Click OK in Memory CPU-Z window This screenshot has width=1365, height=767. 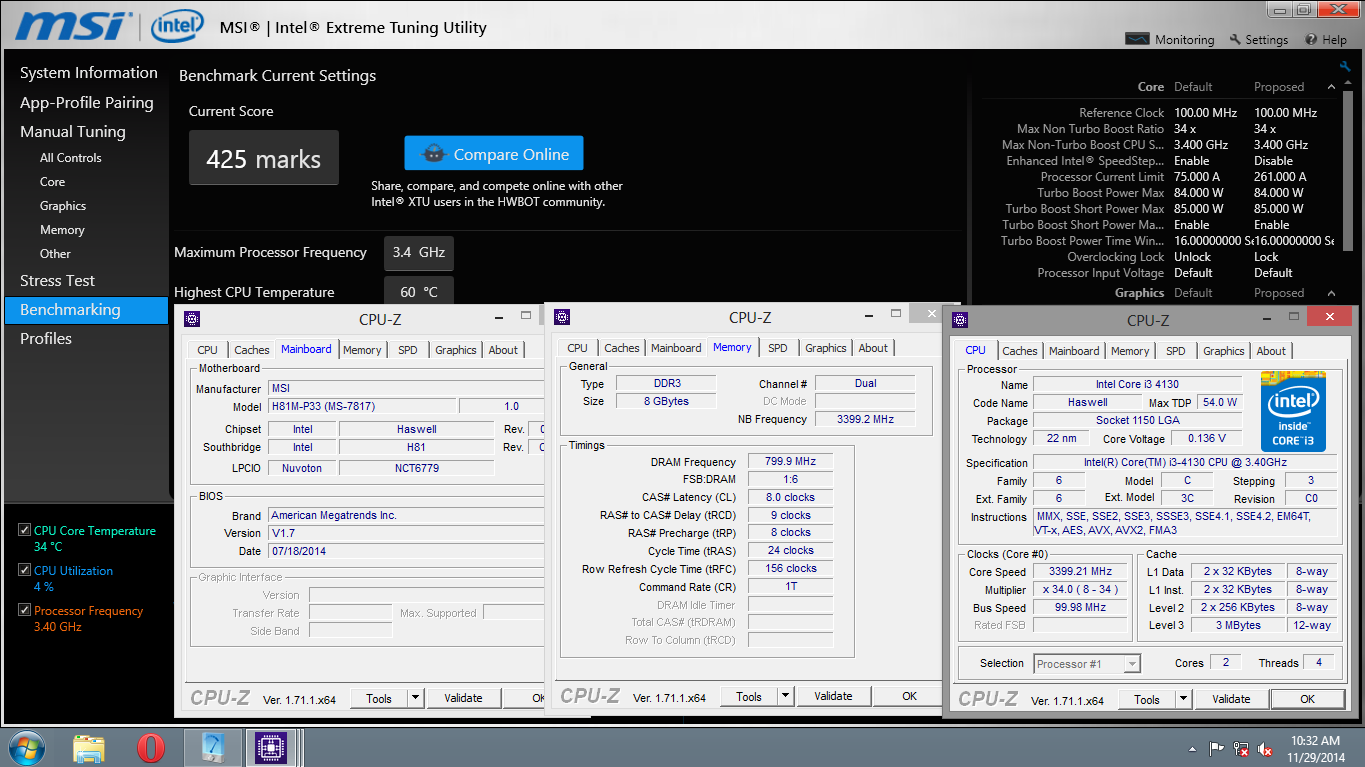[909, 696]
